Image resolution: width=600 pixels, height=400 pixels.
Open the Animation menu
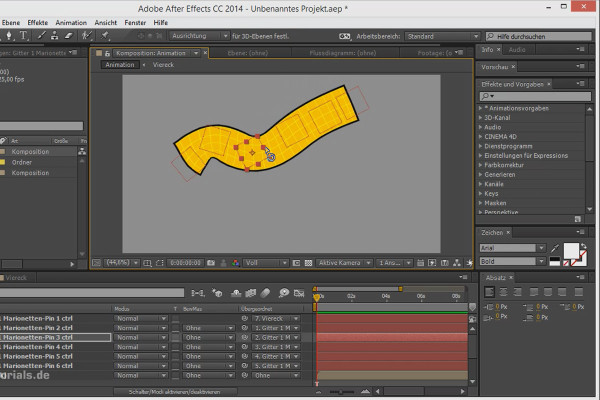[71, 23]
